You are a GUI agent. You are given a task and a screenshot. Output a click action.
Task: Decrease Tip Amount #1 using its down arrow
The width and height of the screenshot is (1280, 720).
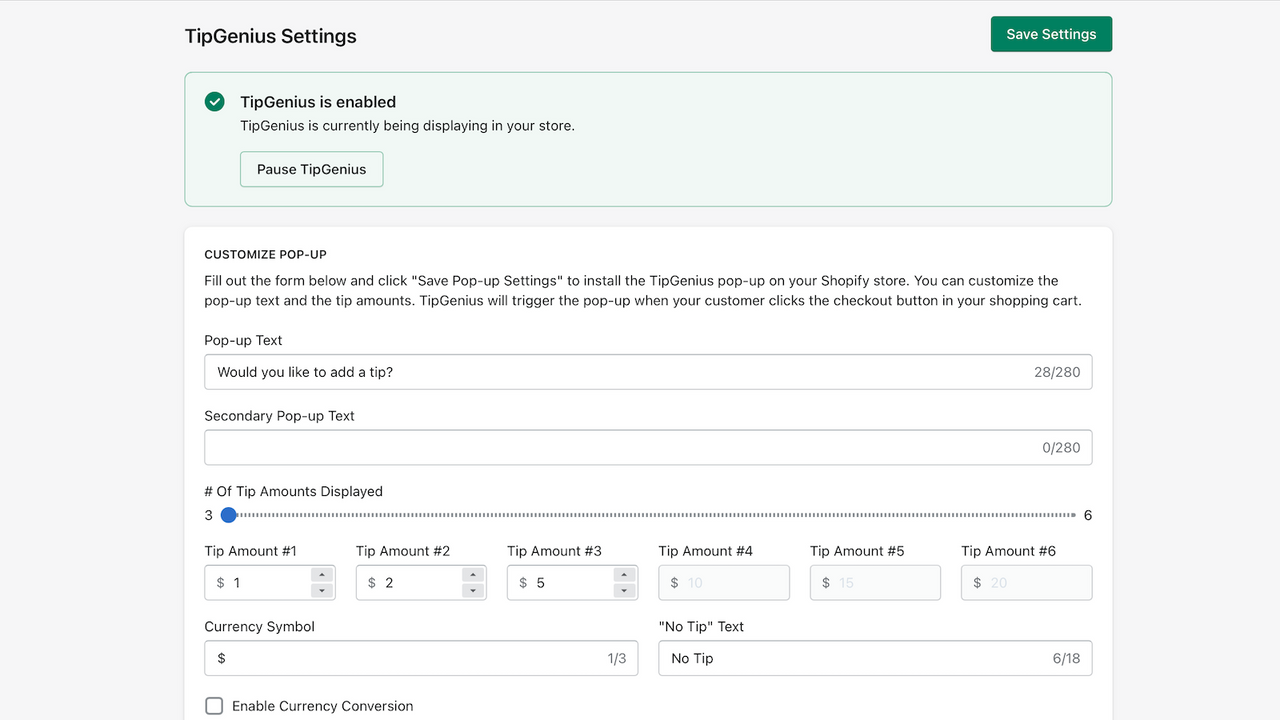pos(322,589)
